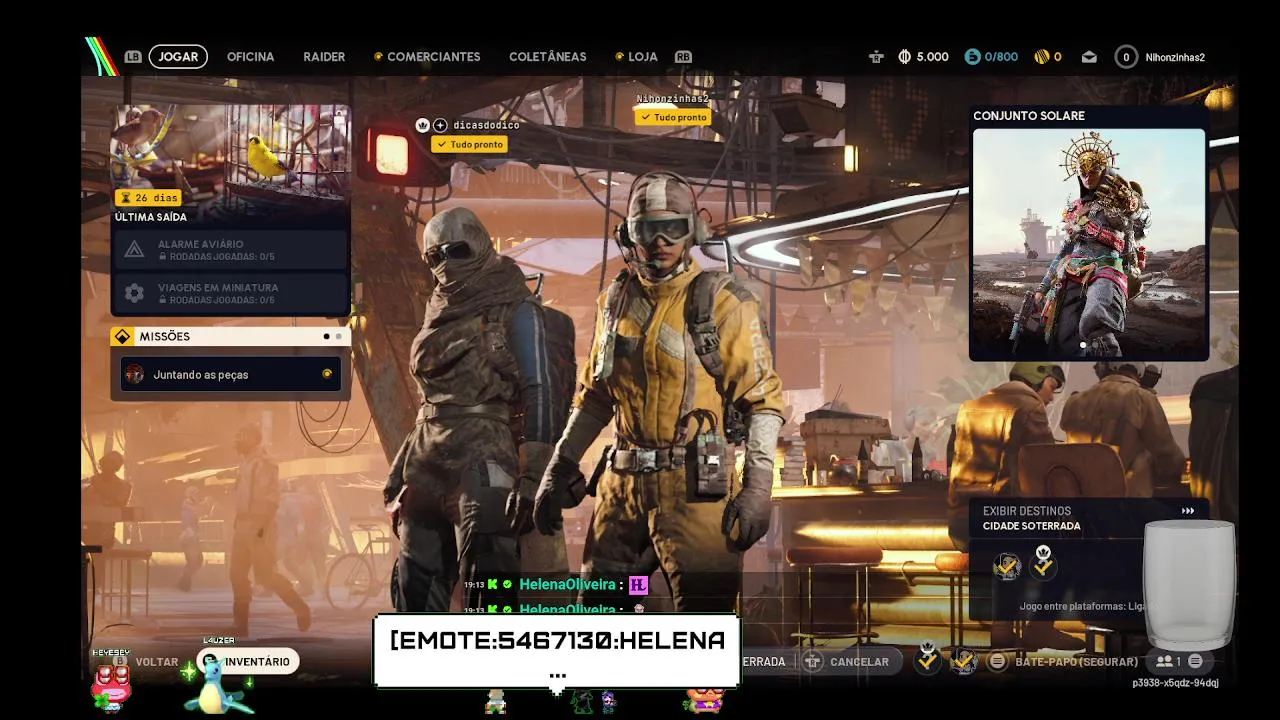Open the Juntando as peças mission
Image resolution: width=1280 pixels, height=720 pixels.
point(231,374)
